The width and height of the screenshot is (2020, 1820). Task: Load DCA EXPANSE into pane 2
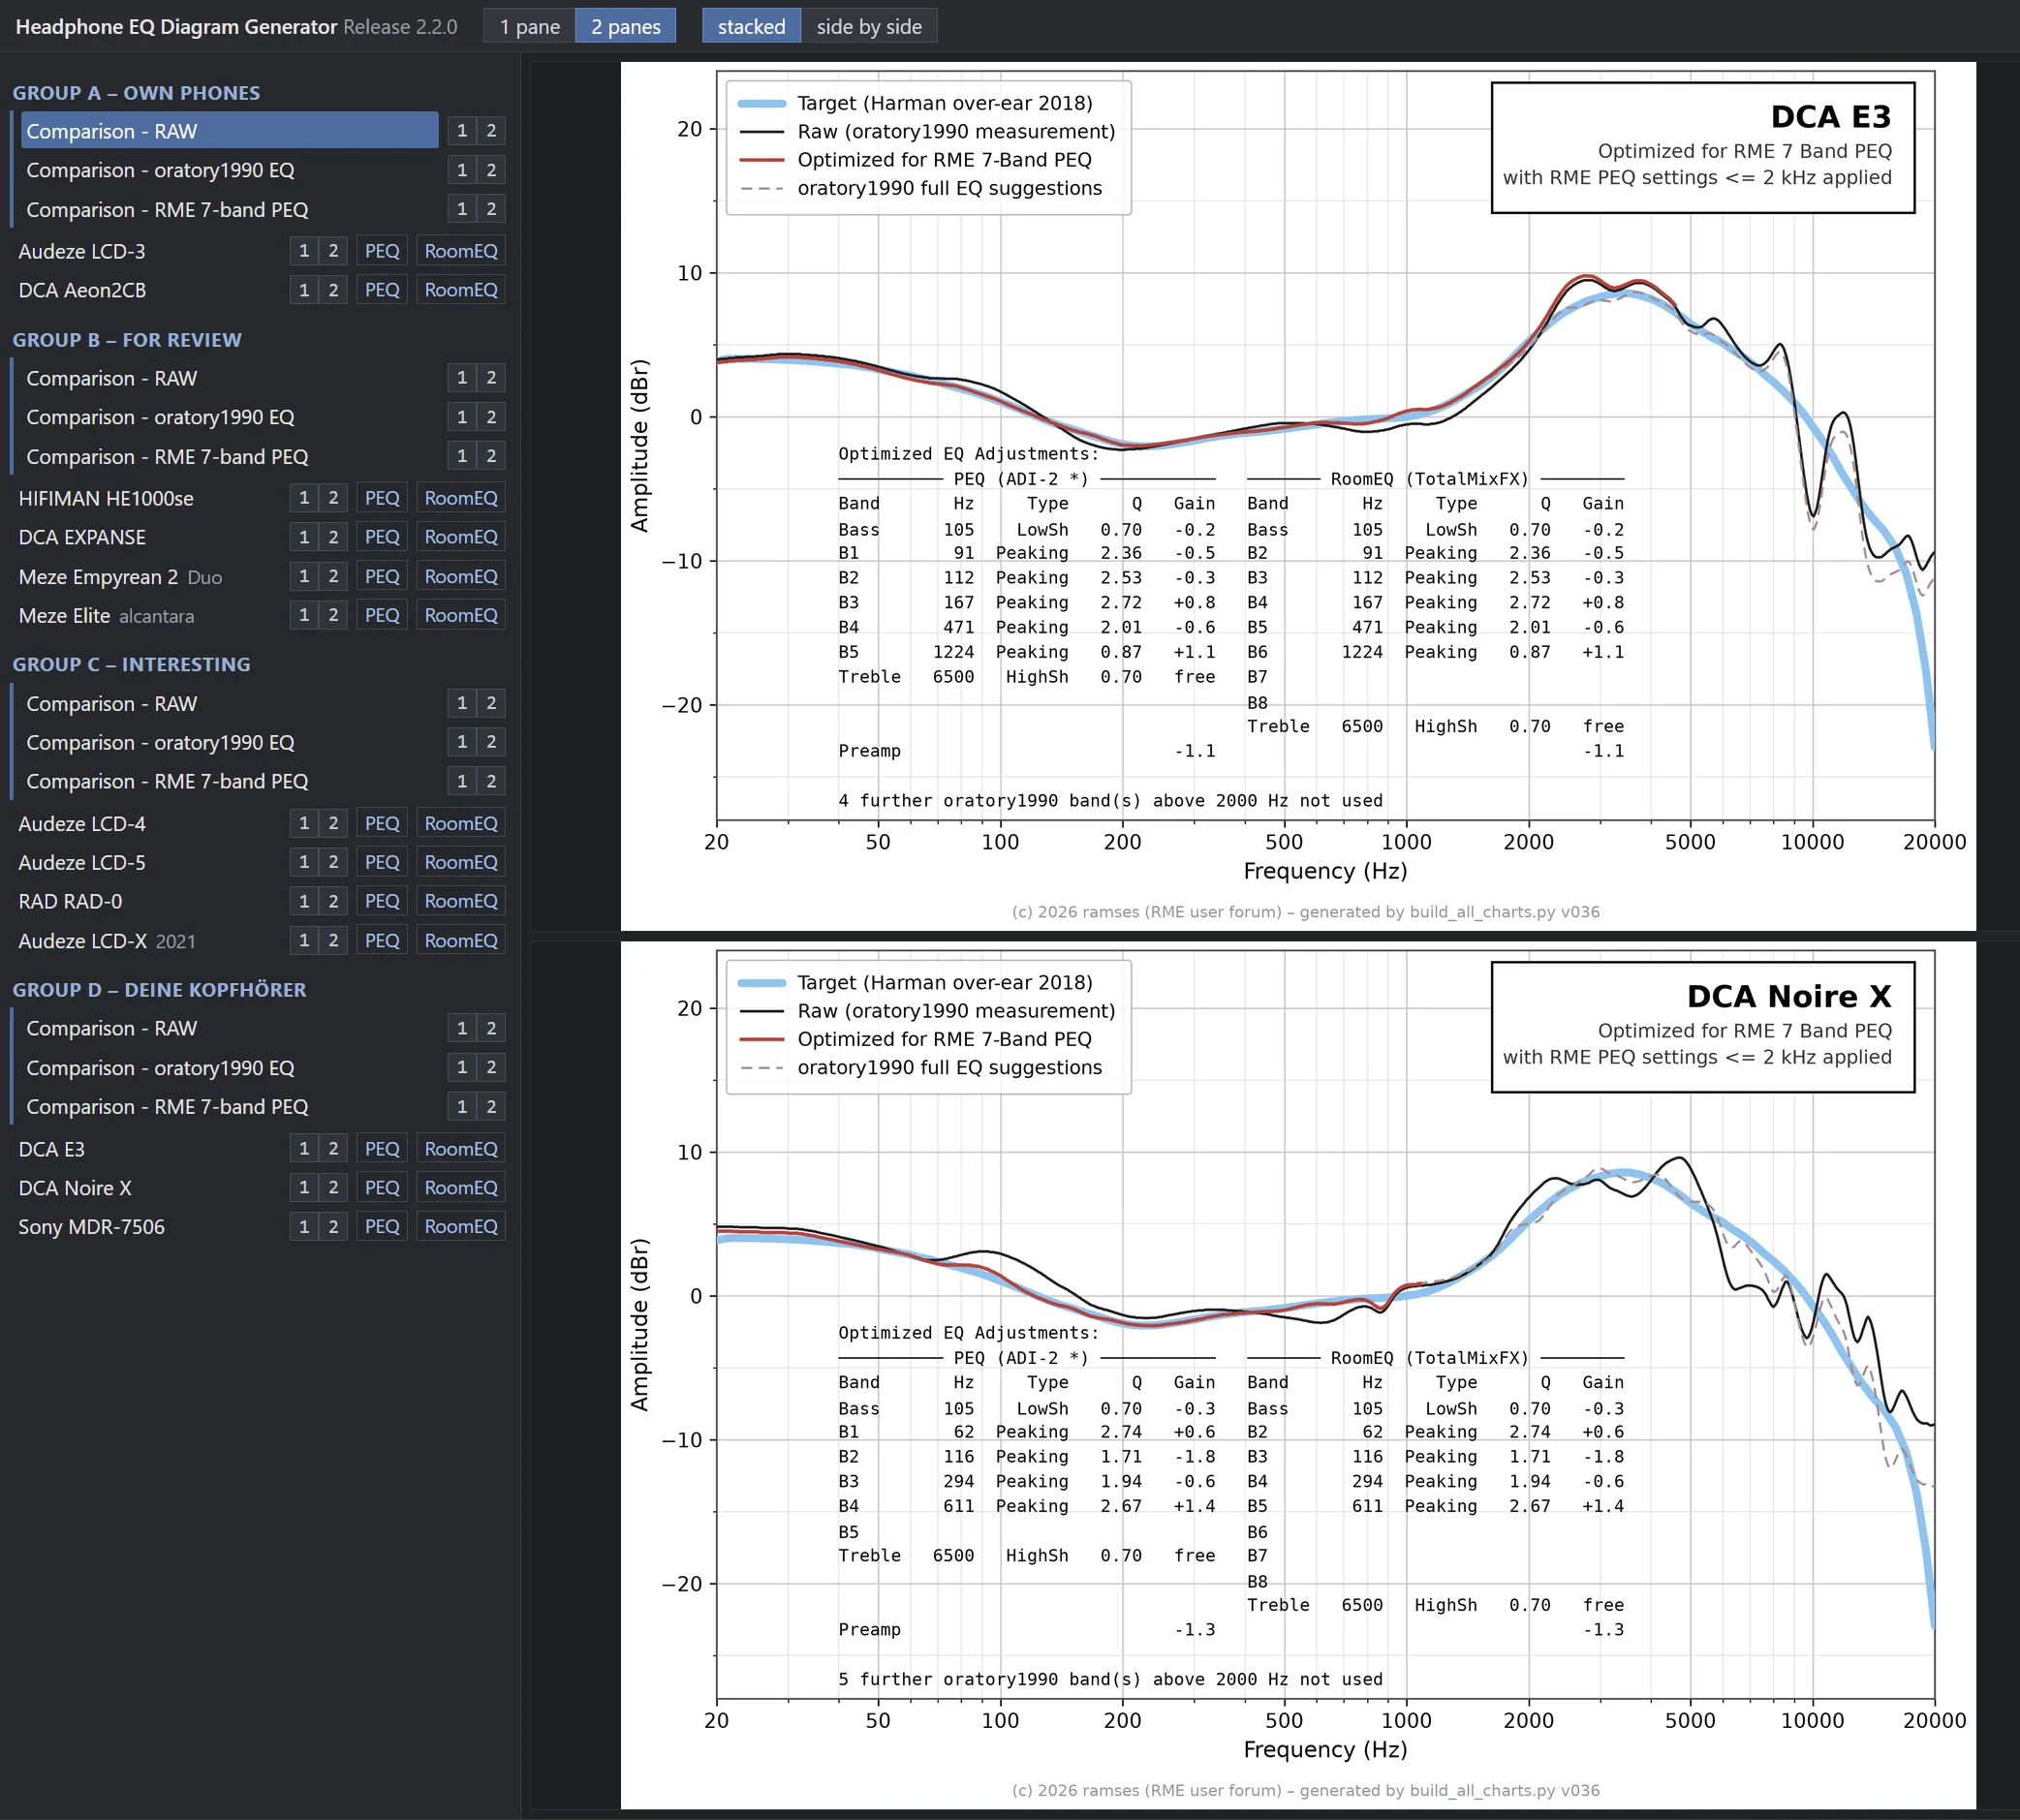point(333,537)
